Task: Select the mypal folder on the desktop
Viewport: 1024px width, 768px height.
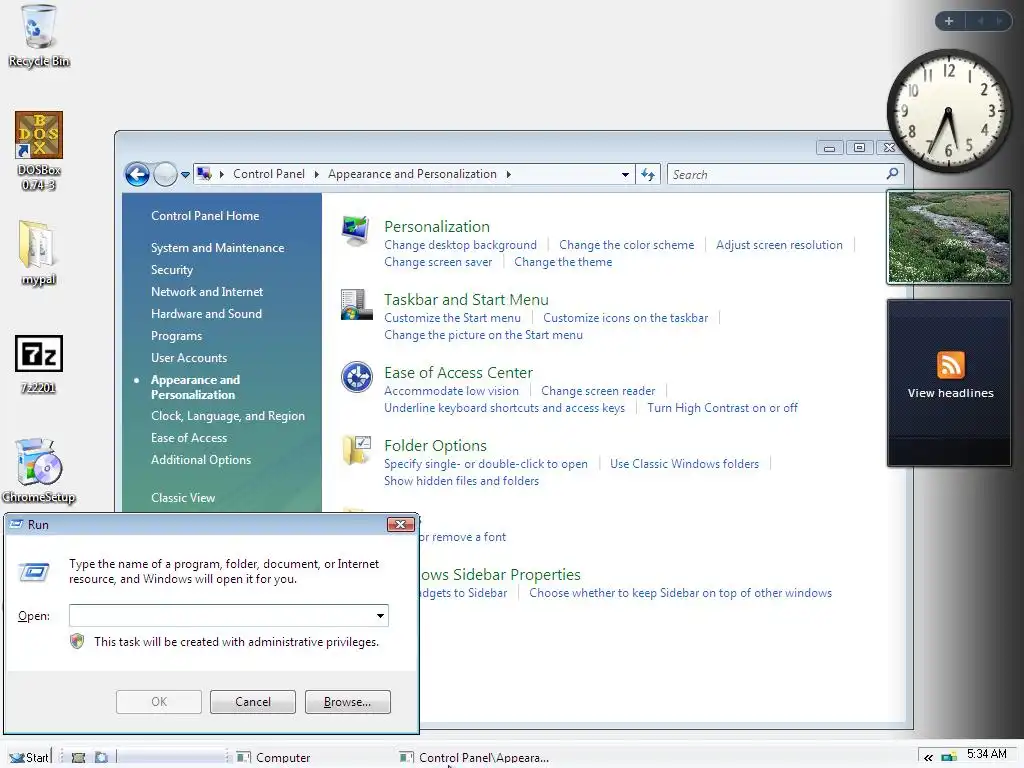Action: (x=38, y=253)
